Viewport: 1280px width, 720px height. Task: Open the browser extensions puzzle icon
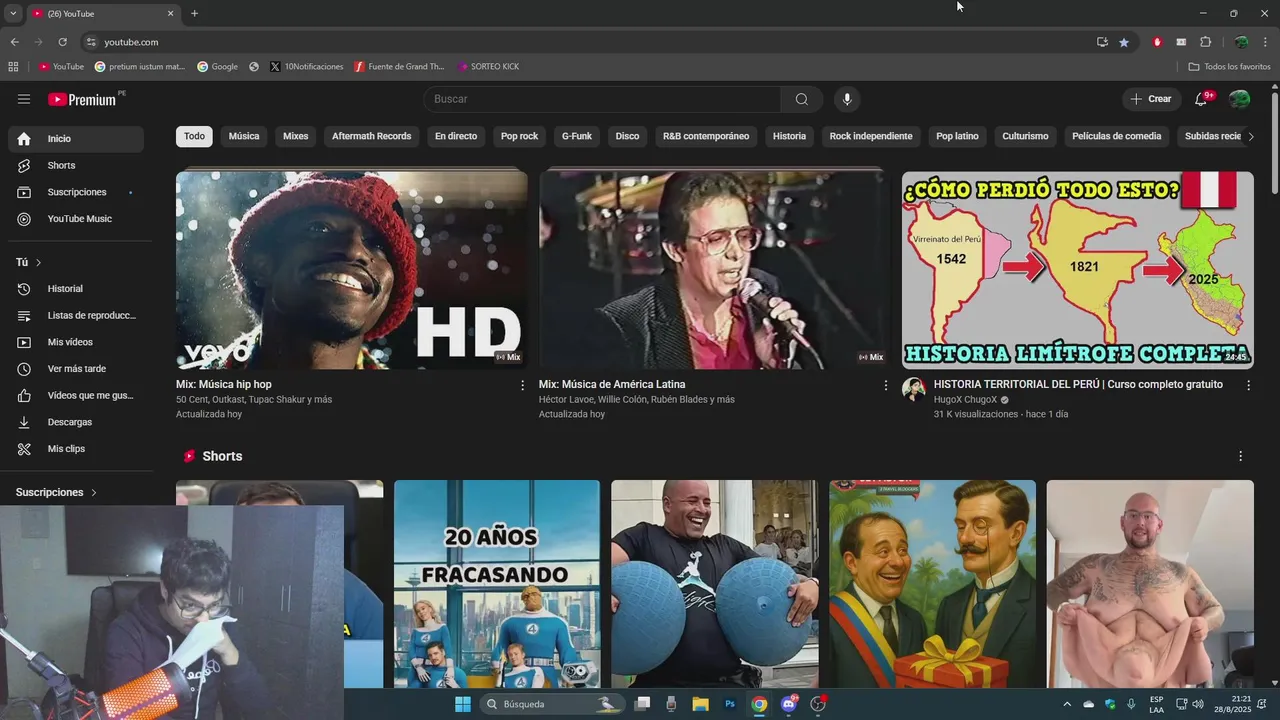tap(1205, 42)
